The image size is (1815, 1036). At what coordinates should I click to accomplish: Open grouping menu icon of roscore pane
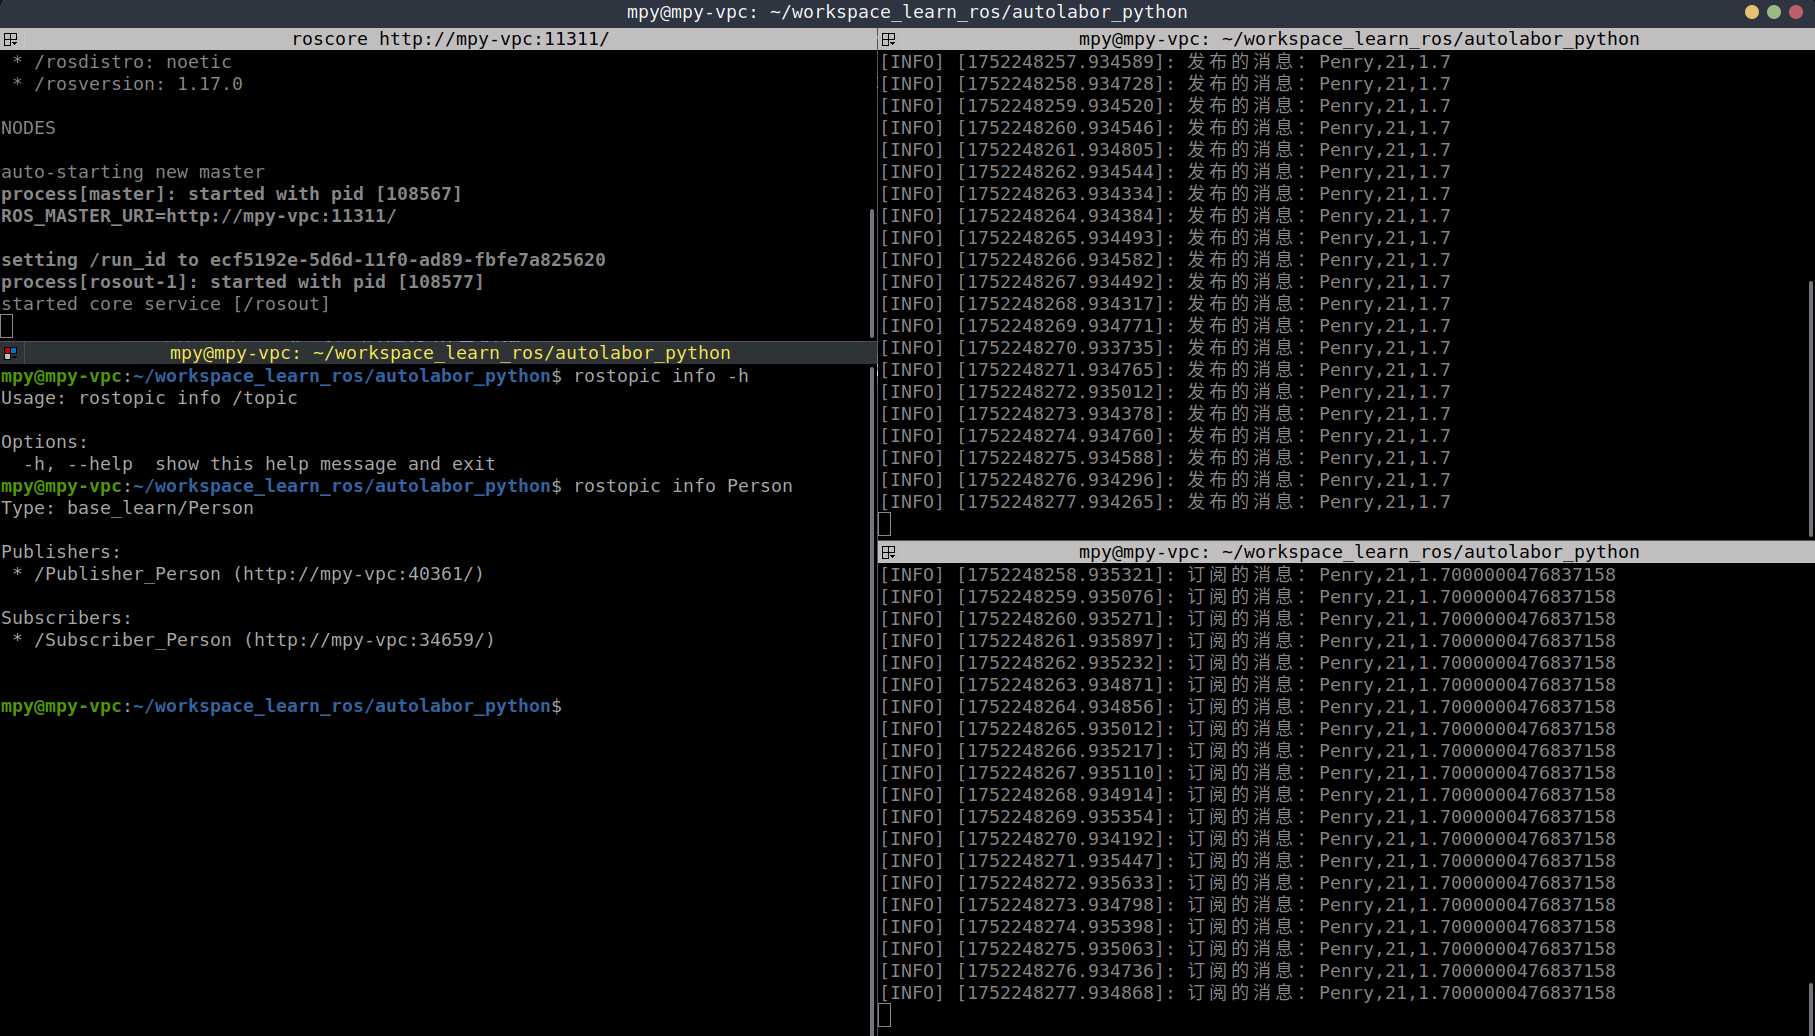point(10,39)
